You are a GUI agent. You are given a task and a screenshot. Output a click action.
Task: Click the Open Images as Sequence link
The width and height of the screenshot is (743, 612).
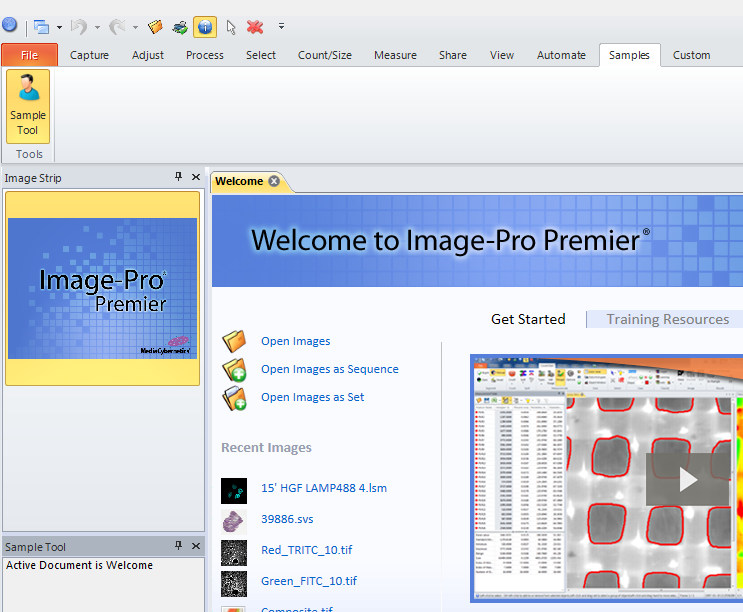point(330,369)
